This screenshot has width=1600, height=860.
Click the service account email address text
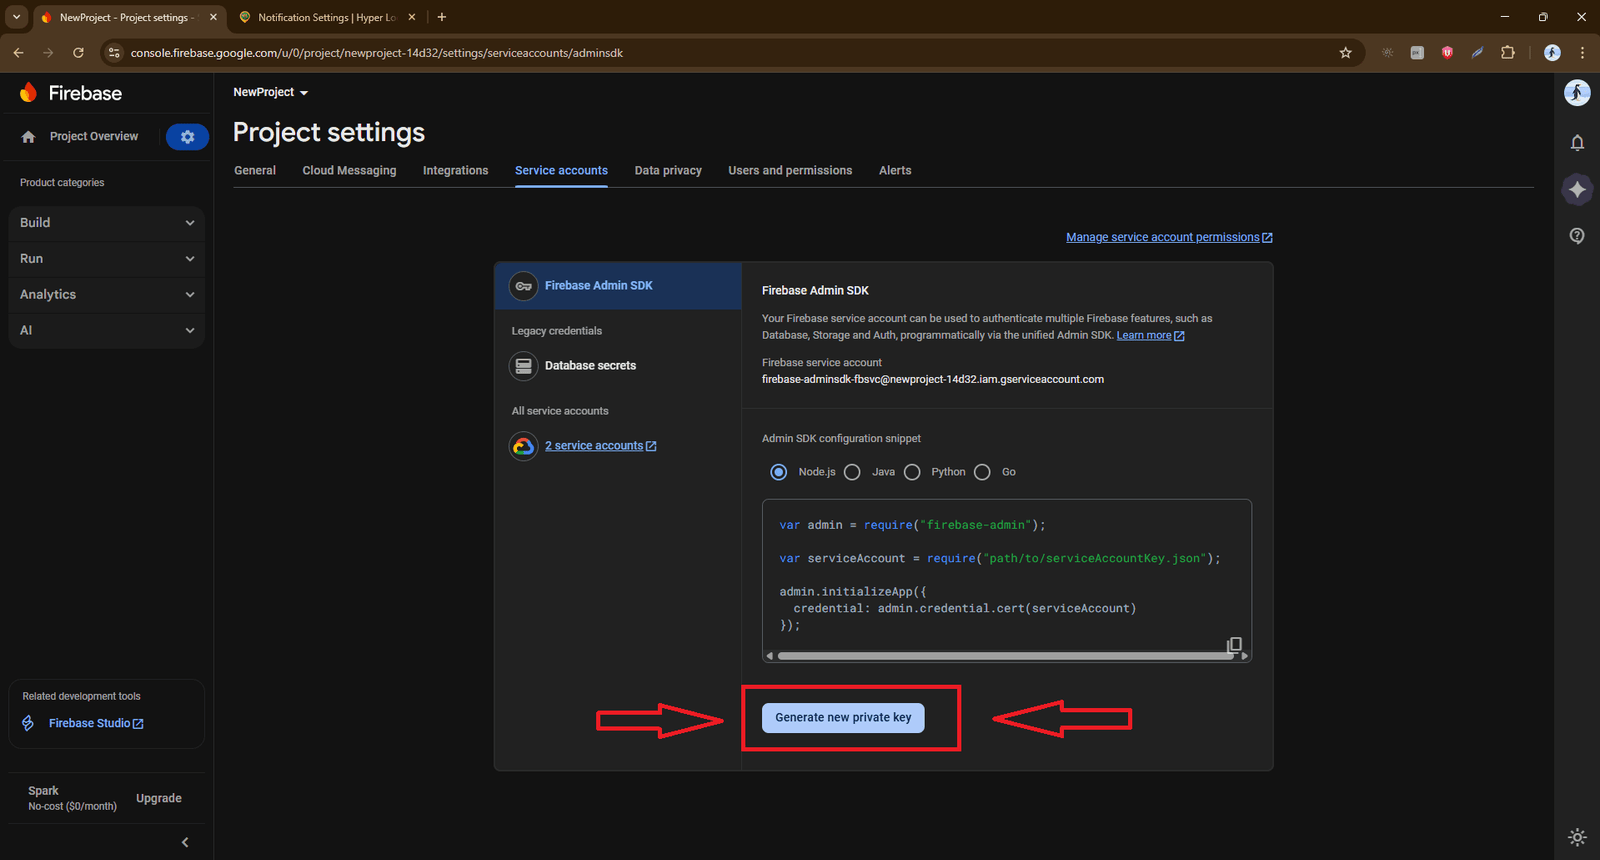(933, 380)
